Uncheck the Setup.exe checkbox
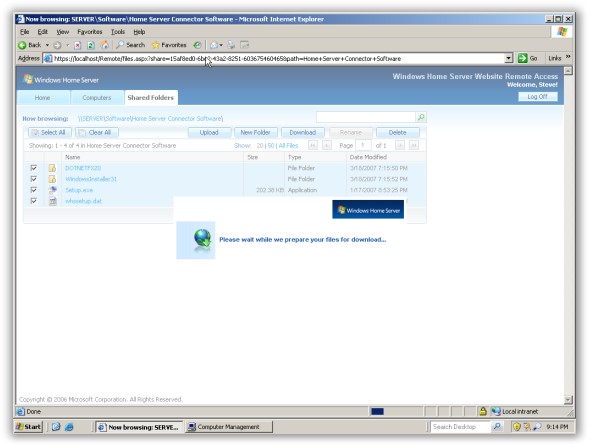 coord(34,190)
